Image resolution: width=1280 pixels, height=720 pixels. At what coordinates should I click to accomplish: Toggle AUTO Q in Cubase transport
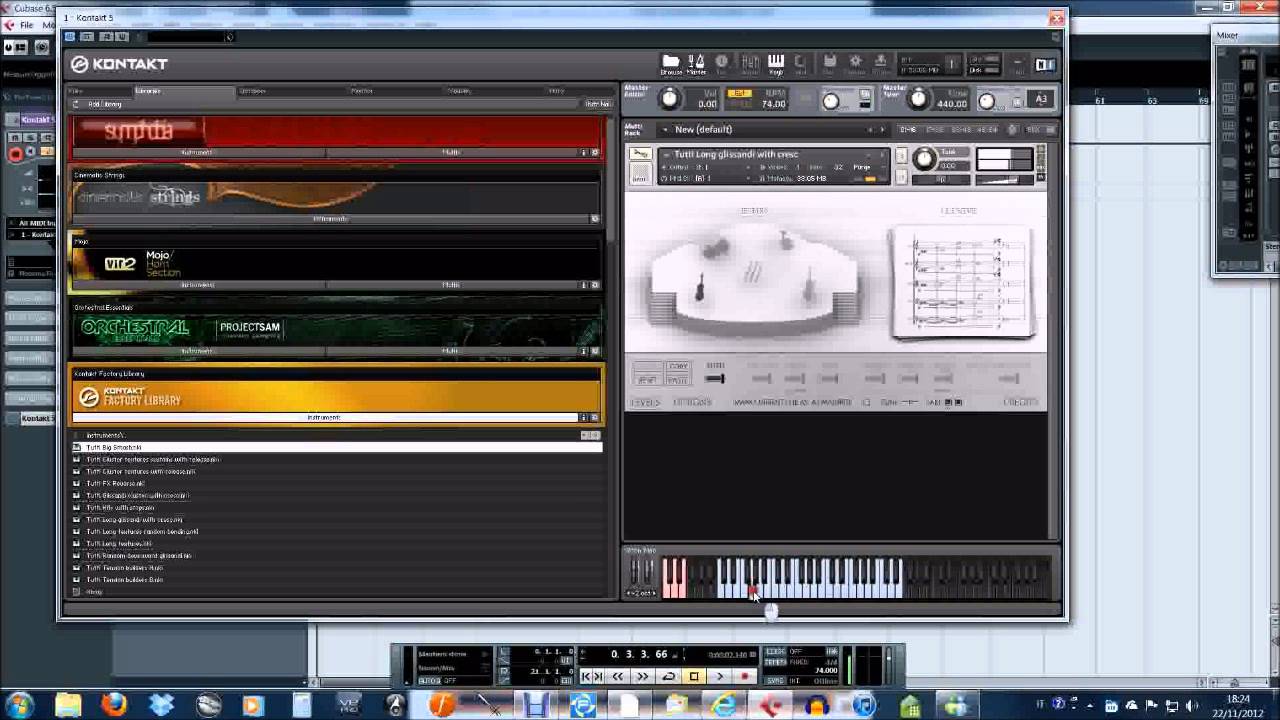coord(429,681)
